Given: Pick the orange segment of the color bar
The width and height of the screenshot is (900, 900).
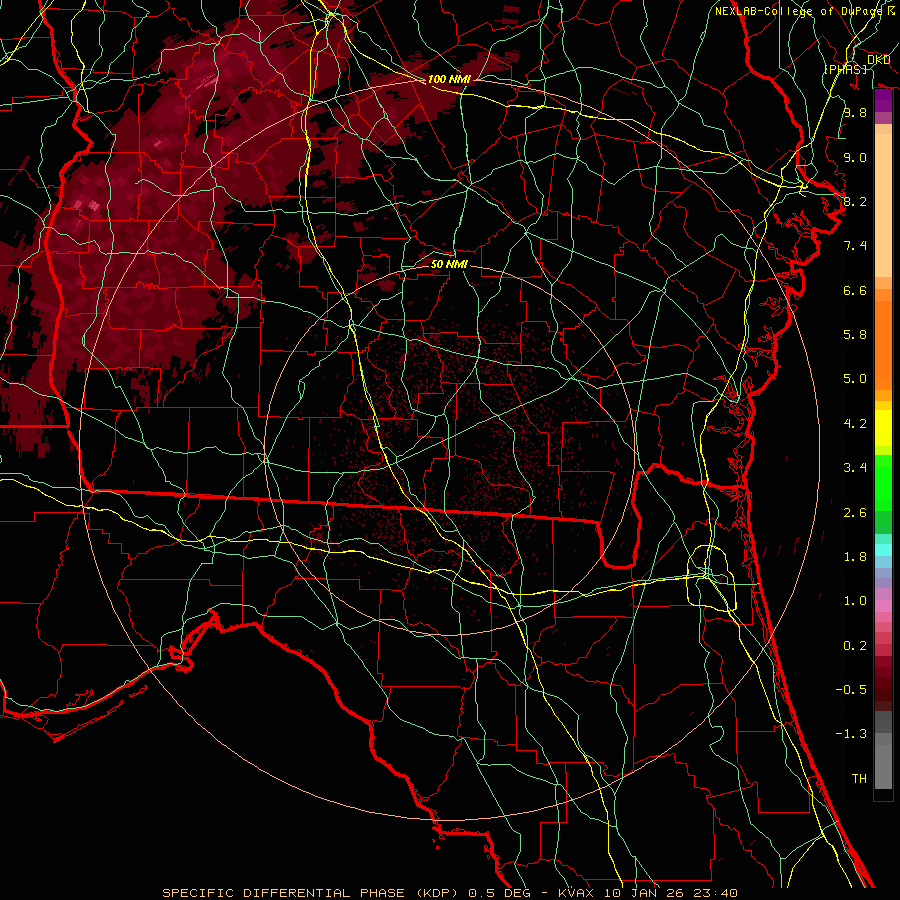Looking at the screenshot, I should pyautogui.click(x=883, y=345).
